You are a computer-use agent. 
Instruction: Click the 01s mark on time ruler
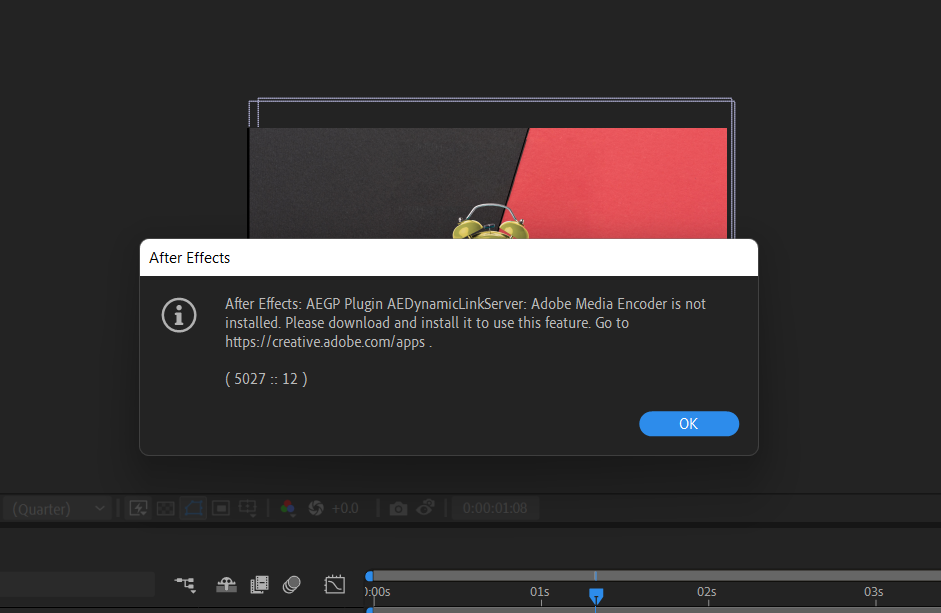540,592
